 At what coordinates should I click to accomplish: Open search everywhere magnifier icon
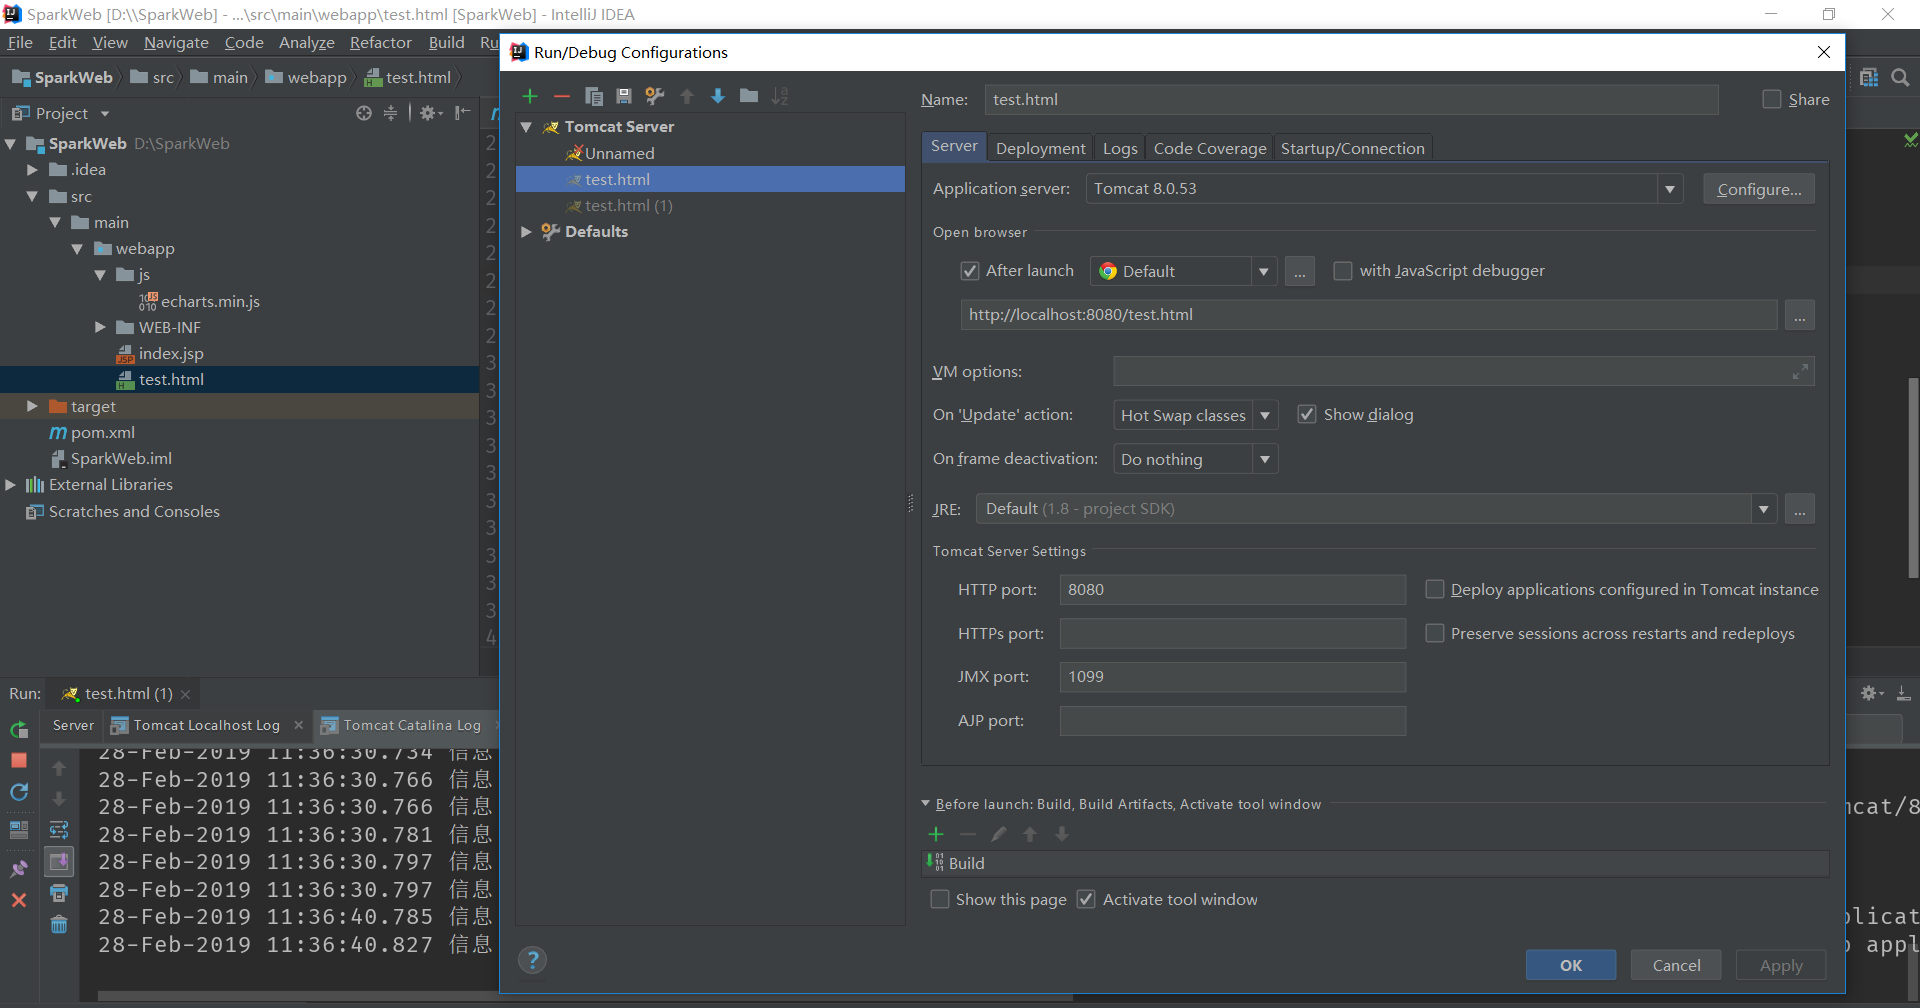click(1900, 77)
